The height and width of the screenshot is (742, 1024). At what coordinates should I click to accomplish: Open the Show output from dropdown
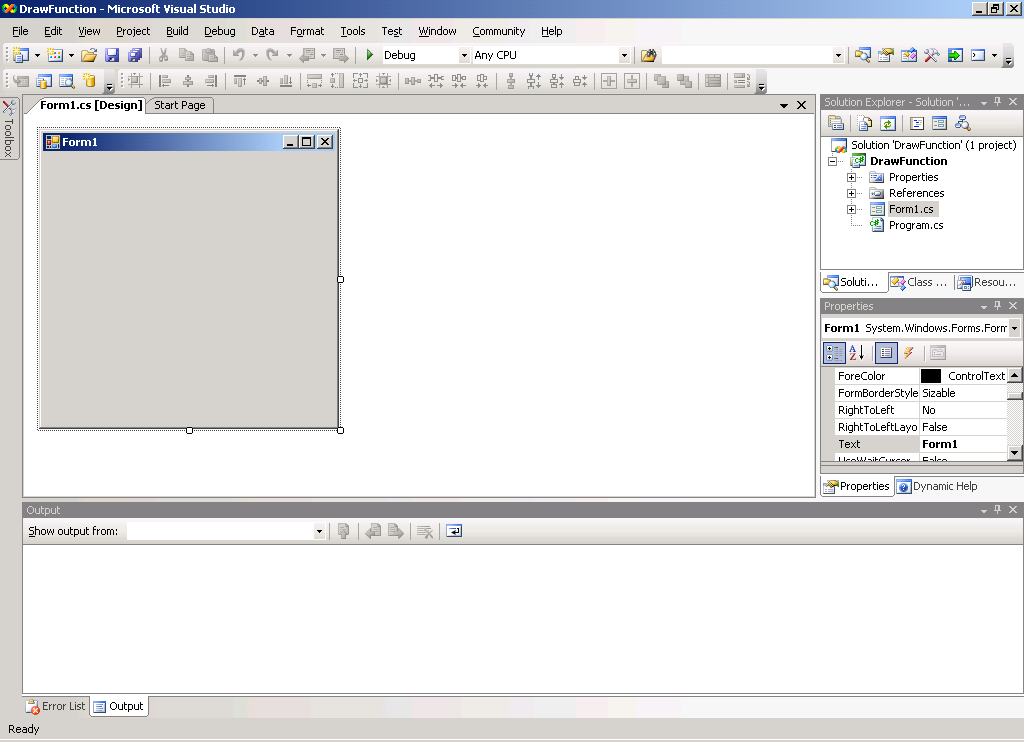[x=319, y=531]
